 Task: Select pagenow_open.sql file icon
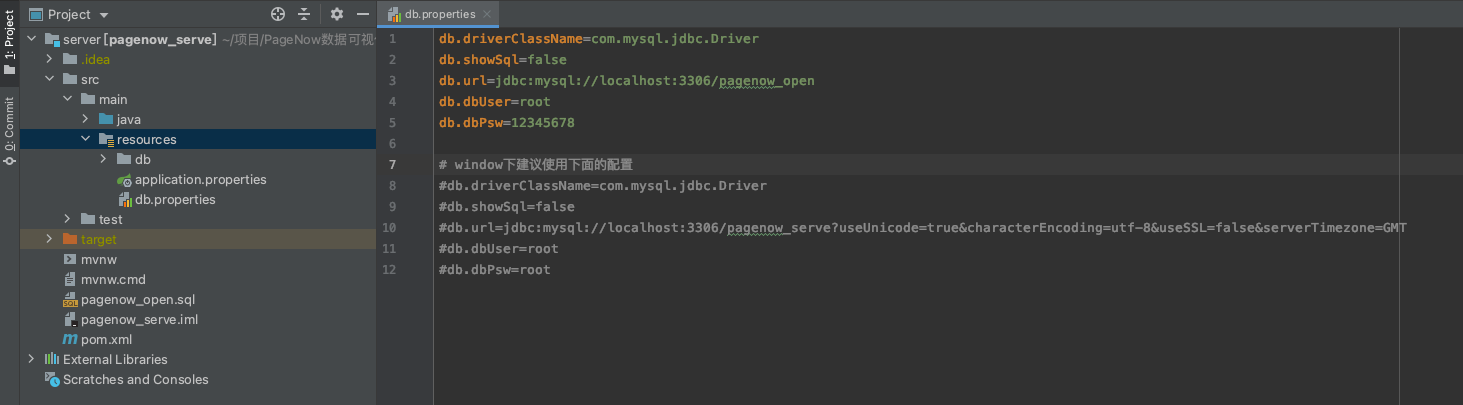point(69,300)
